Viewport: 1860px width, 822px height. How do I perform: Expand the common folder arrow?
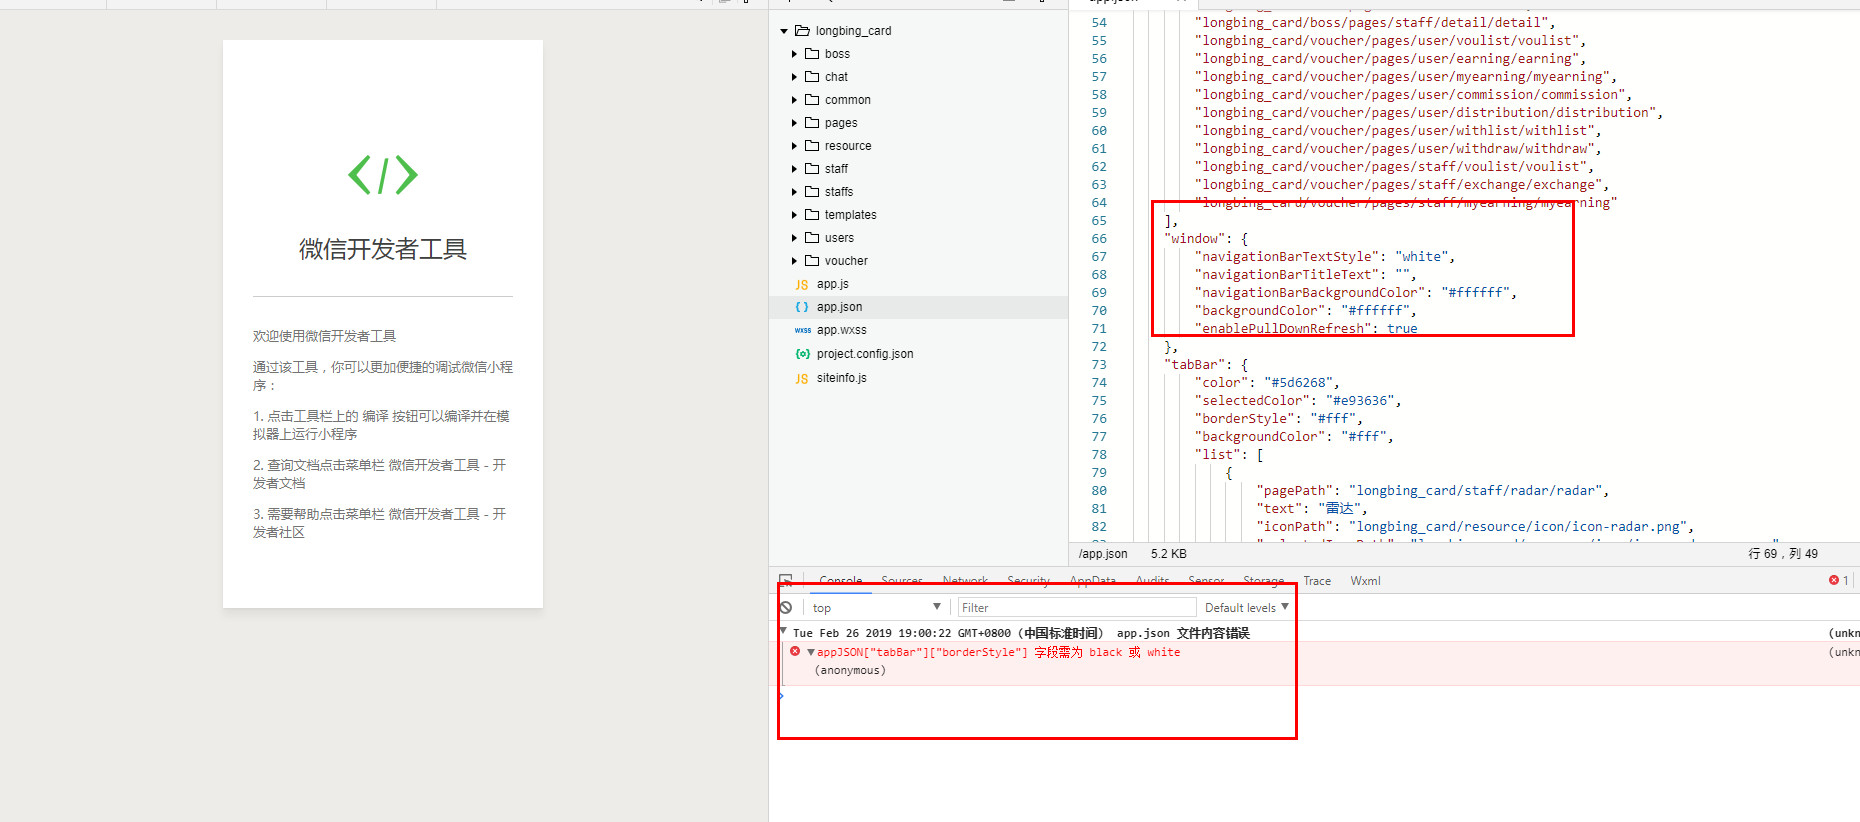[x=795, y=100]
